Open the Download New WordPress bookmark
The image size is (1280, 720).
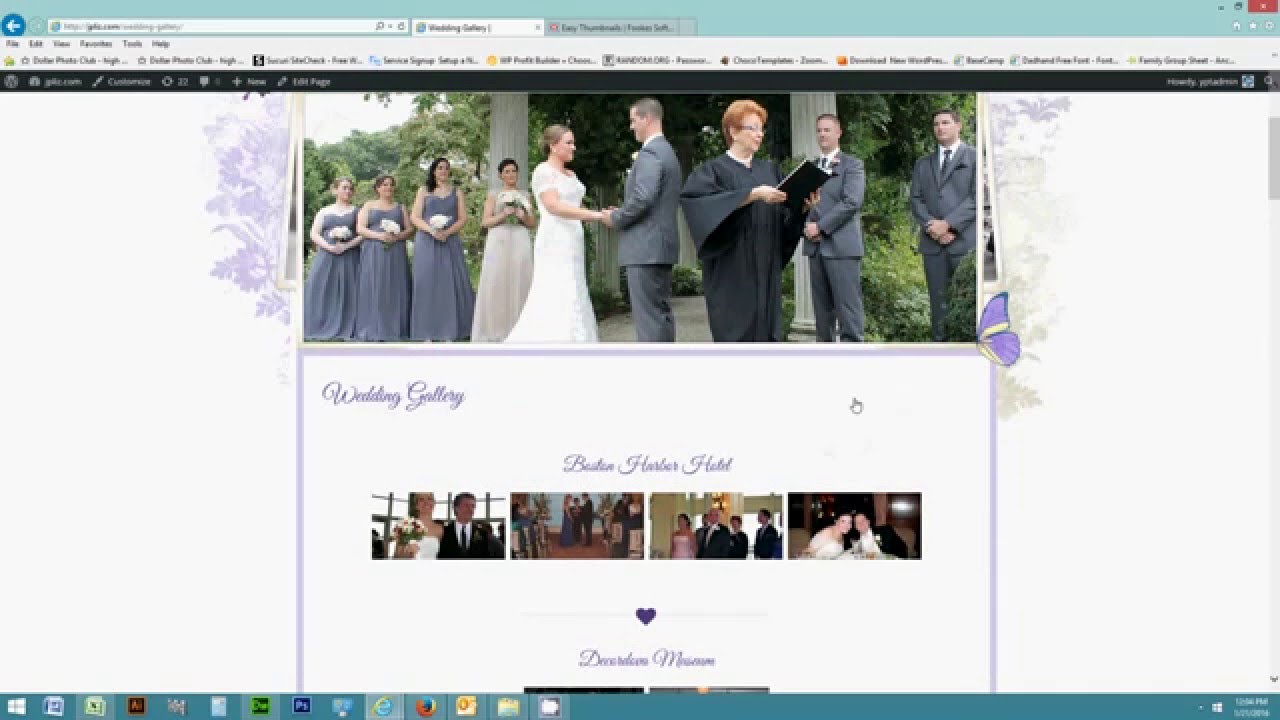pyautogui.click(x=892, y=60)
